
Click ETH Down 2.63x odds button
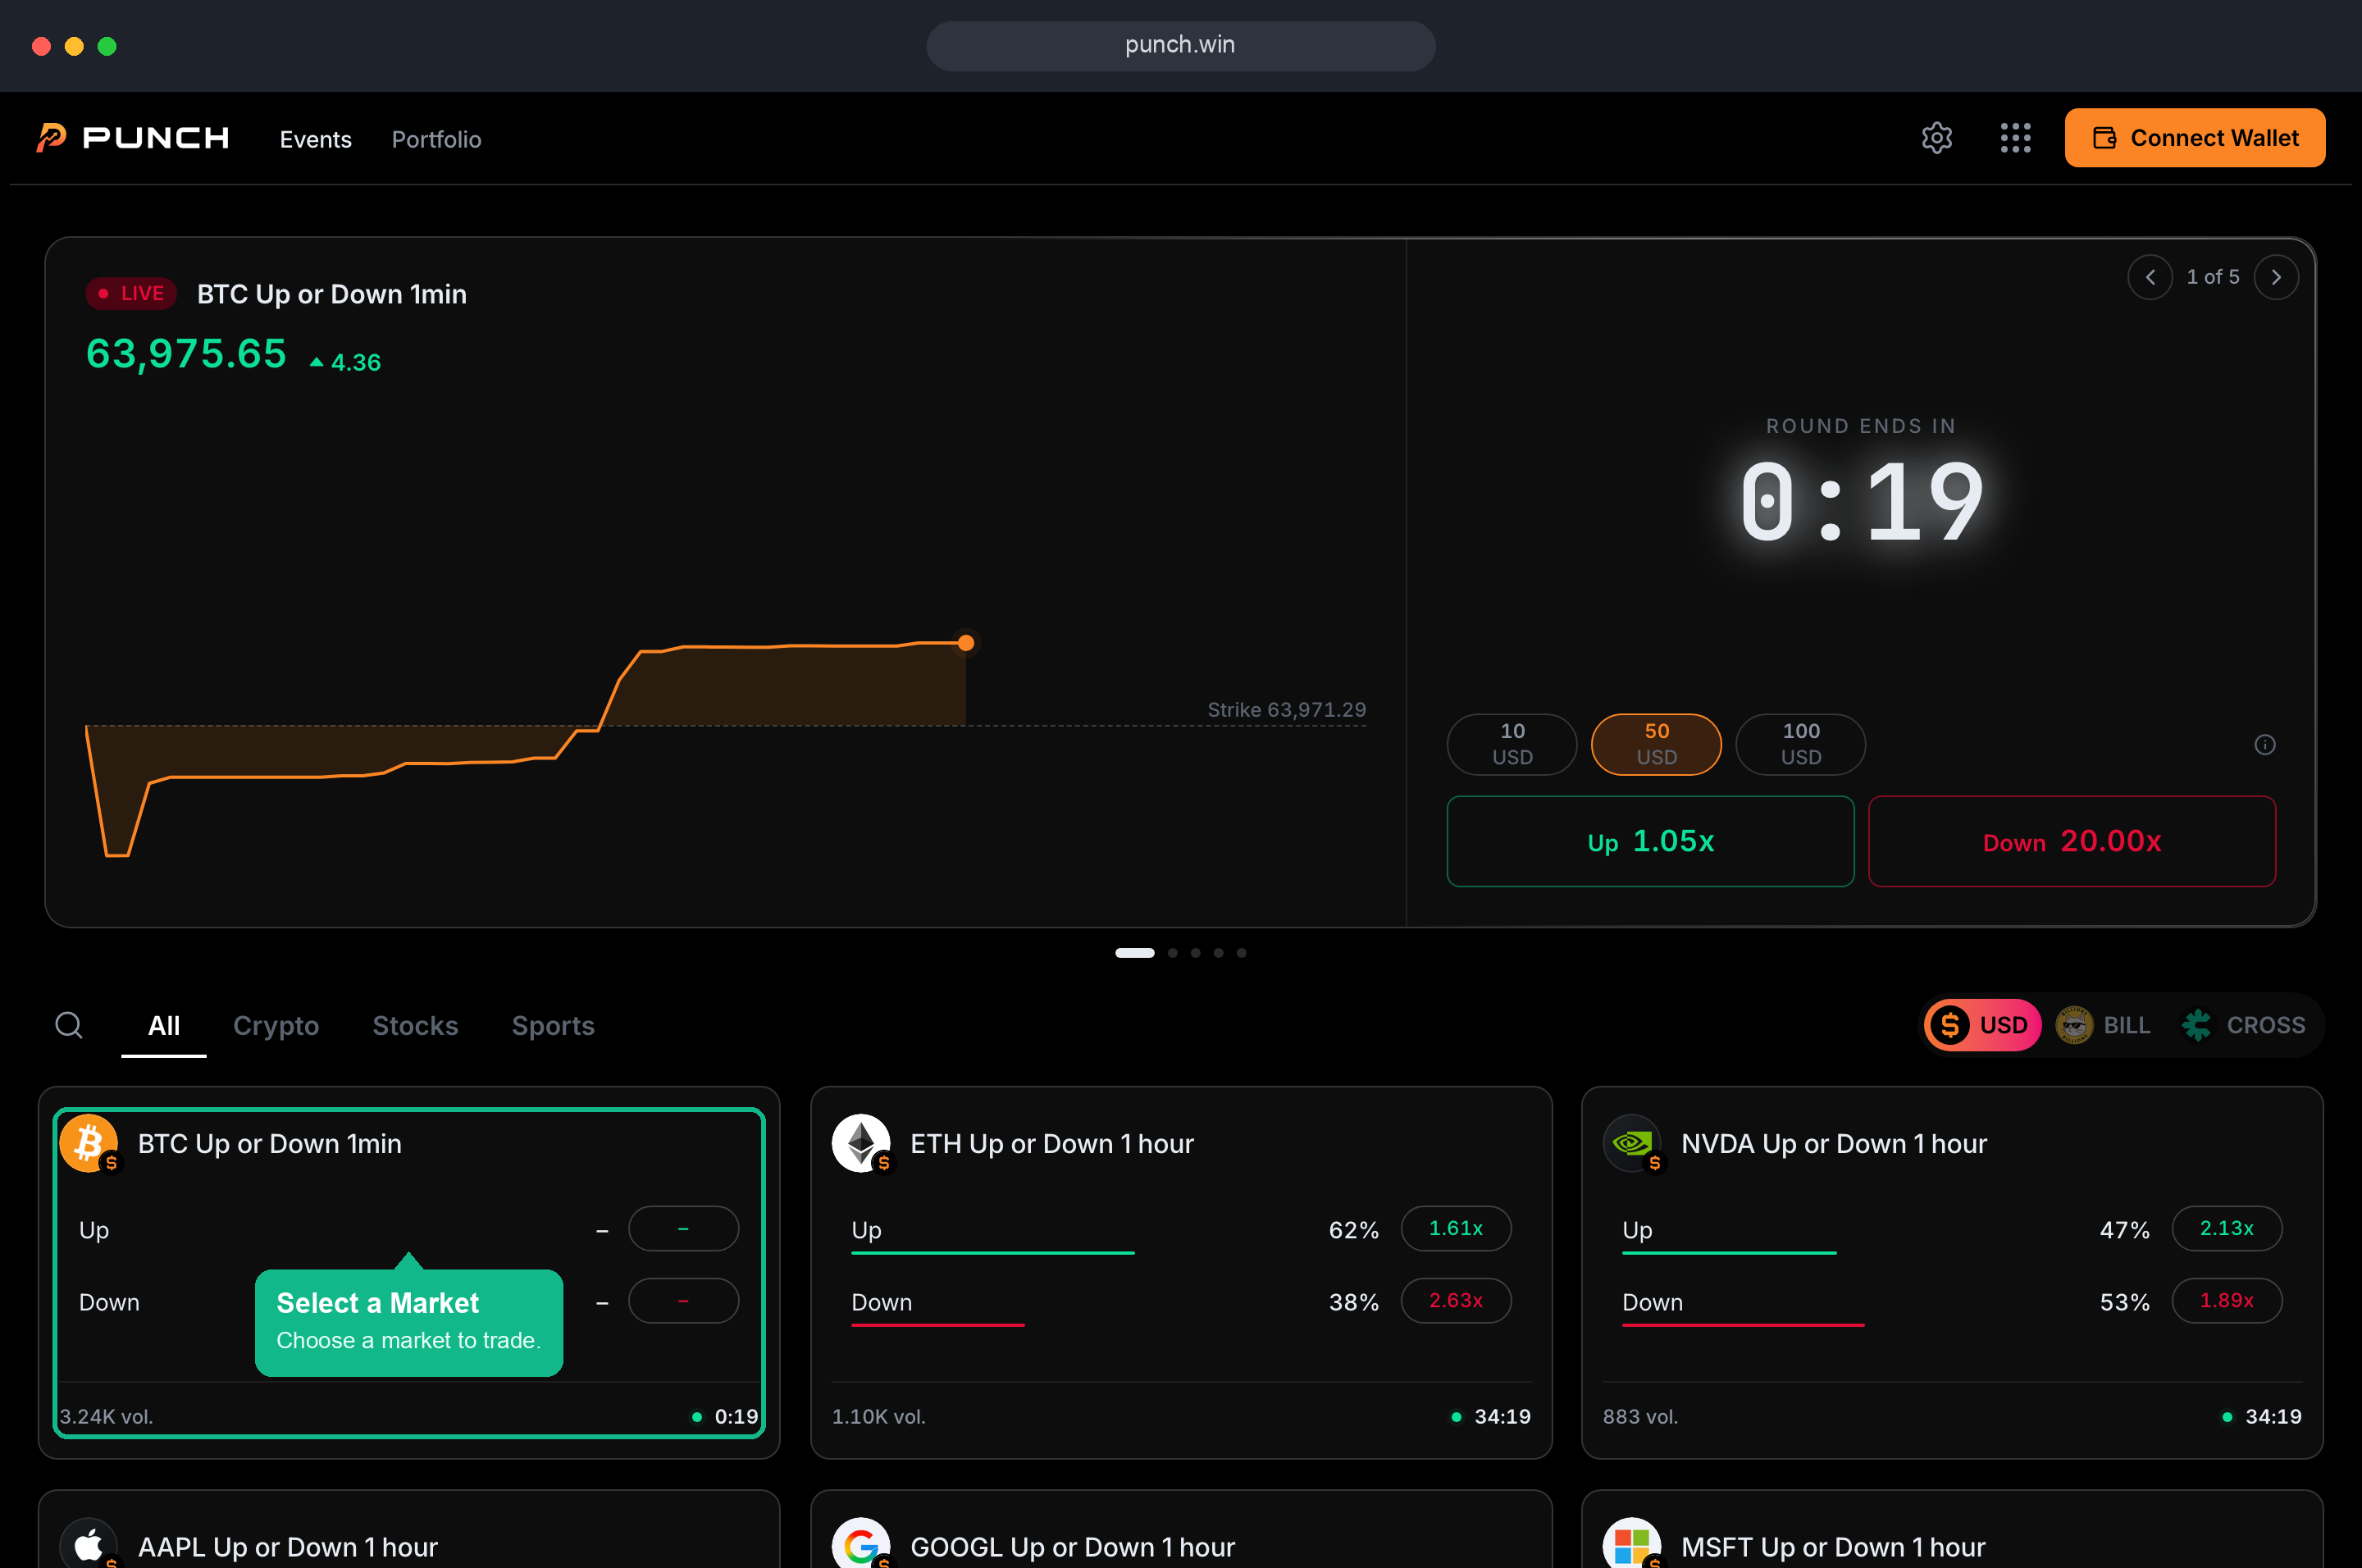coord(1456,1301)
